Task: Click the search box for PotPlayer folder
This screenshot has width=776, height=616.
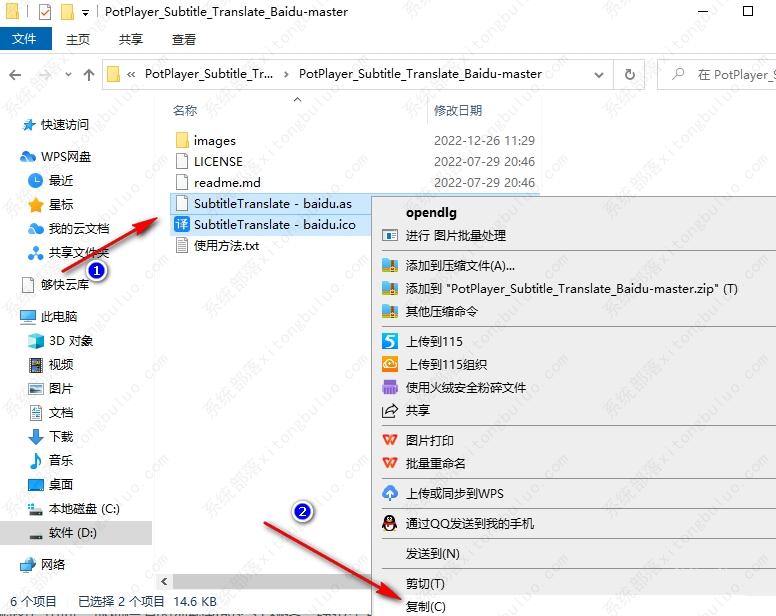Action: pyautogui.click(x=717, y=75)
